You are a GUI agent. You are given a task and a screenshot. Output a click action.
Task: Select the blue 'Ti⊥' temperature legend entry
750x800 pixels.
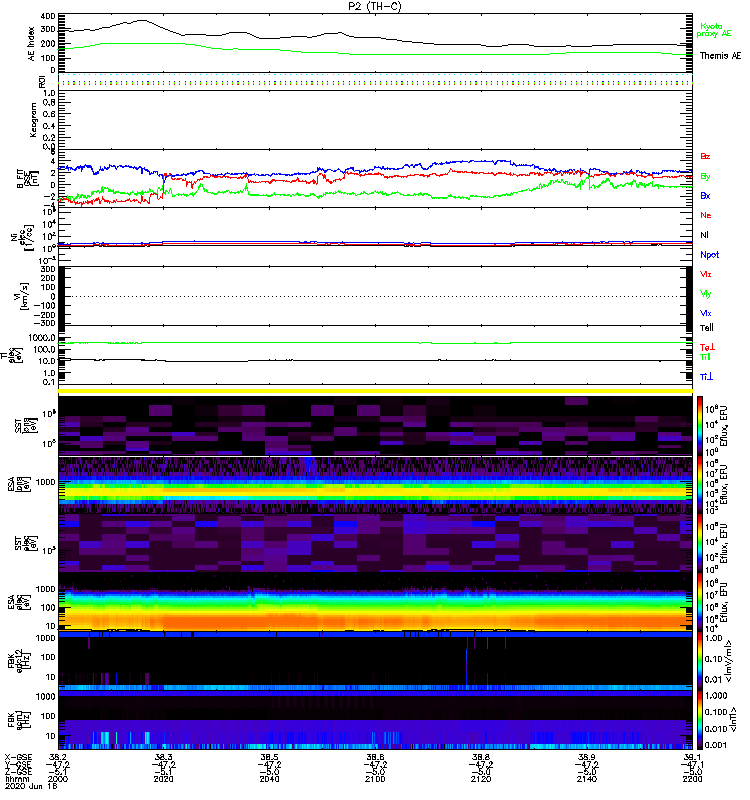[706, 377]
